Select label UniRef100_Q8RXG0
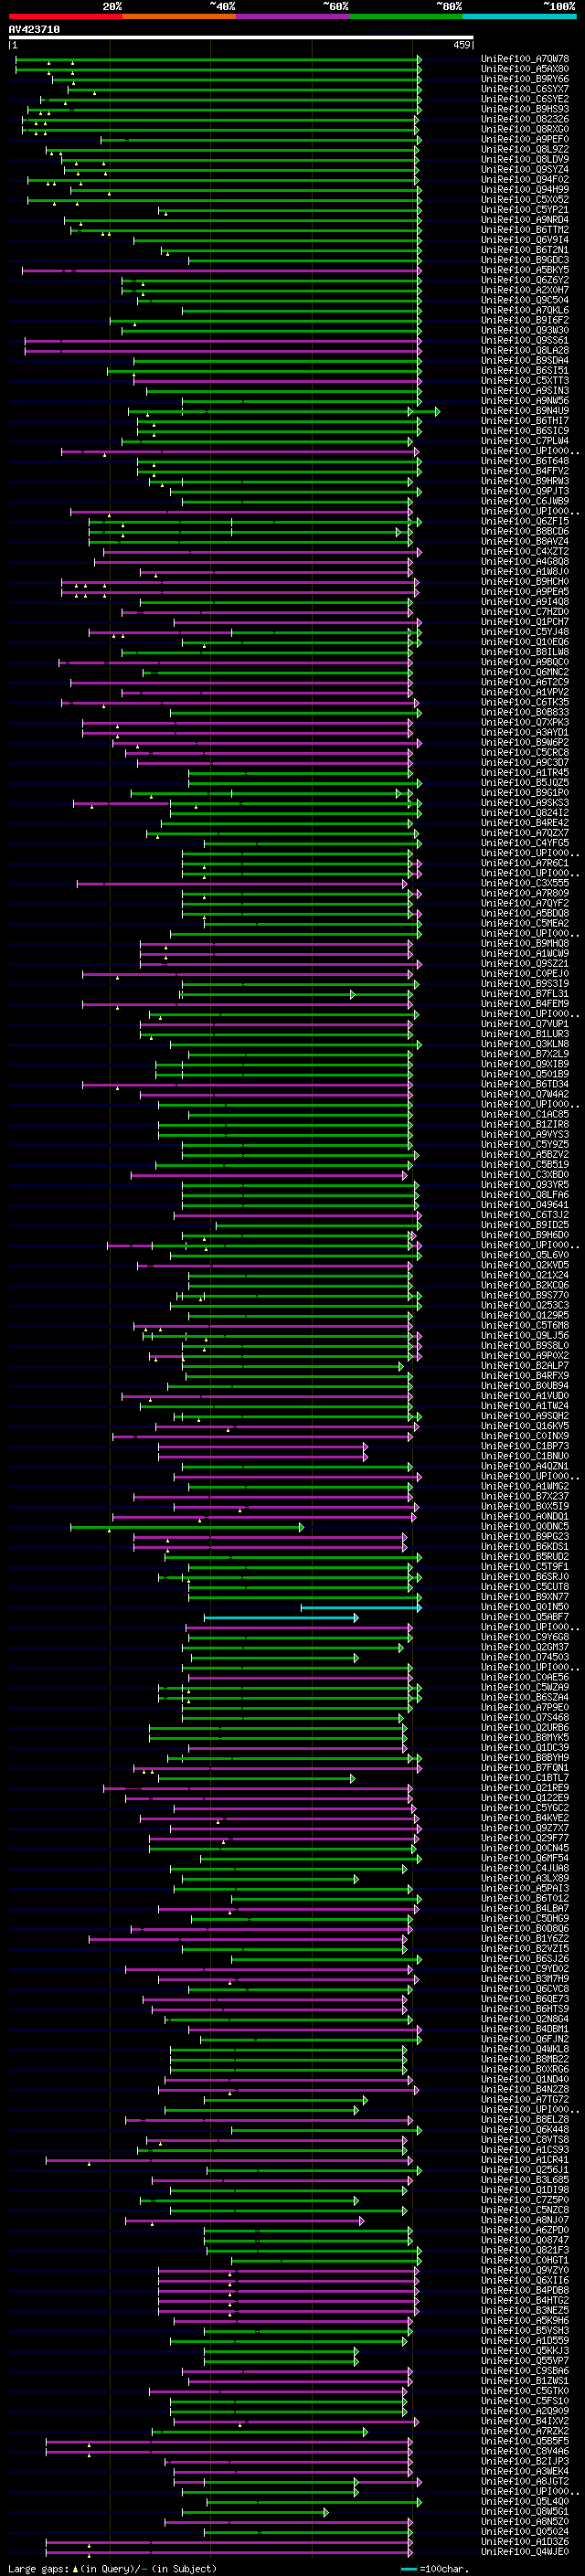The image size is (585, 2576). [x=525, y=129]
